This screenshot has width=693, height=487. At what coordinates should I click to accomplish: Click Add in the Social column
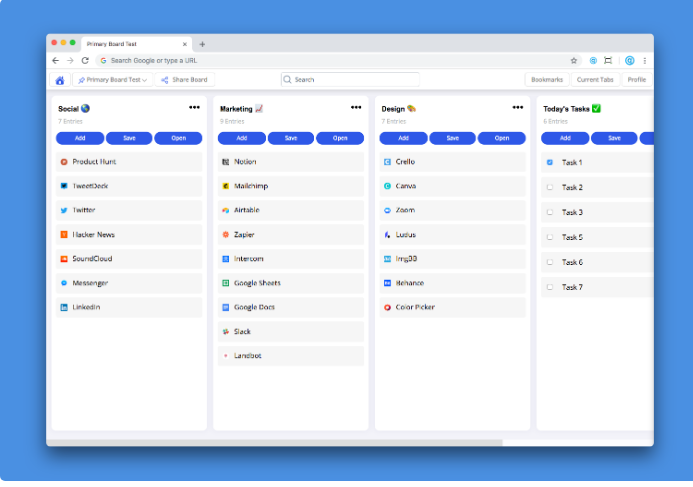(x=80, y=138)
